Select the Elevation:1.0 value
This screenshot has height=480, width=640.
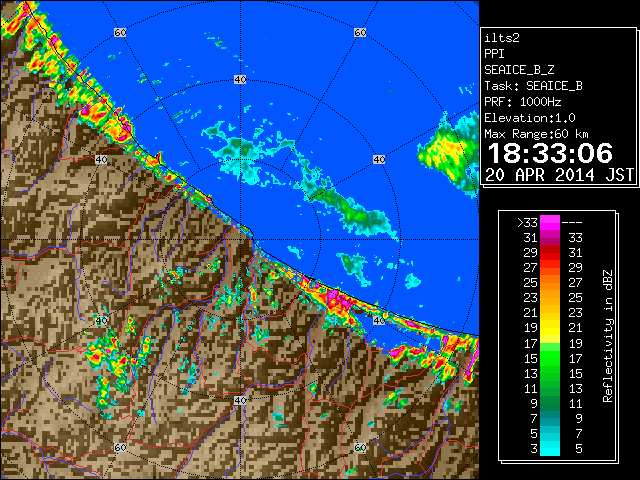(530, 118)
